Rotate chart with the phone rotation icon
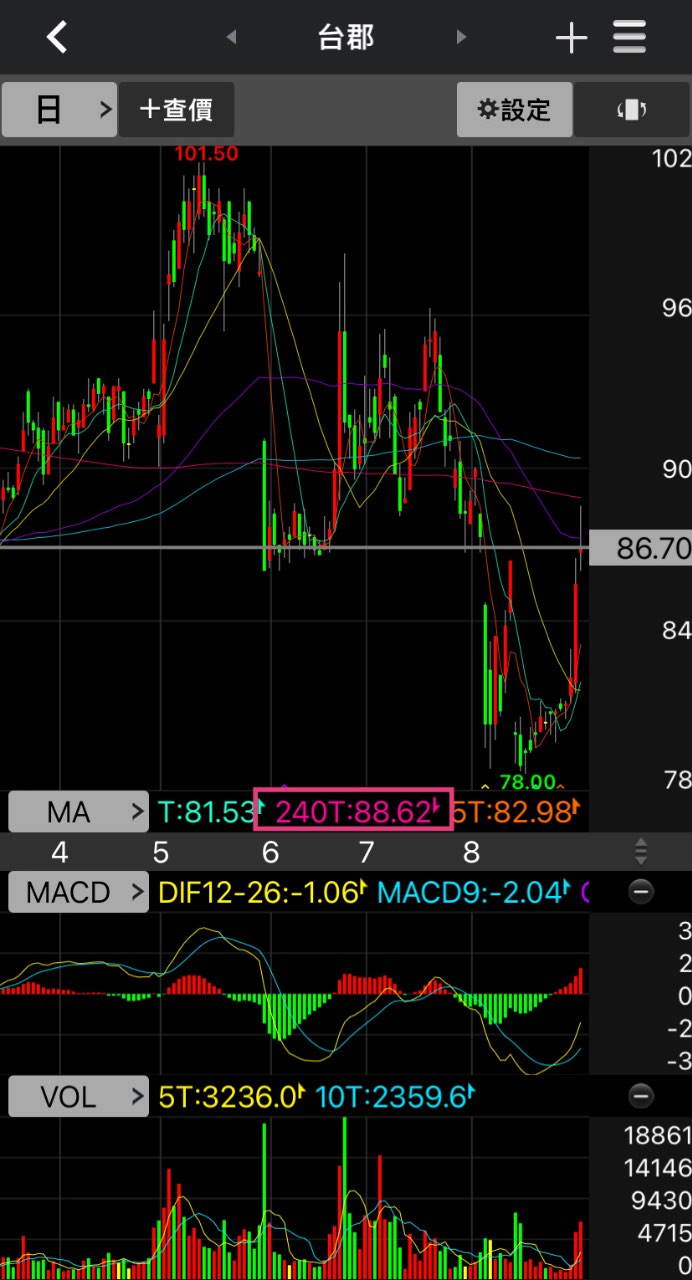Image resolution: width=692 pixels, height=1280 pixels. click(x=631, y=109)
